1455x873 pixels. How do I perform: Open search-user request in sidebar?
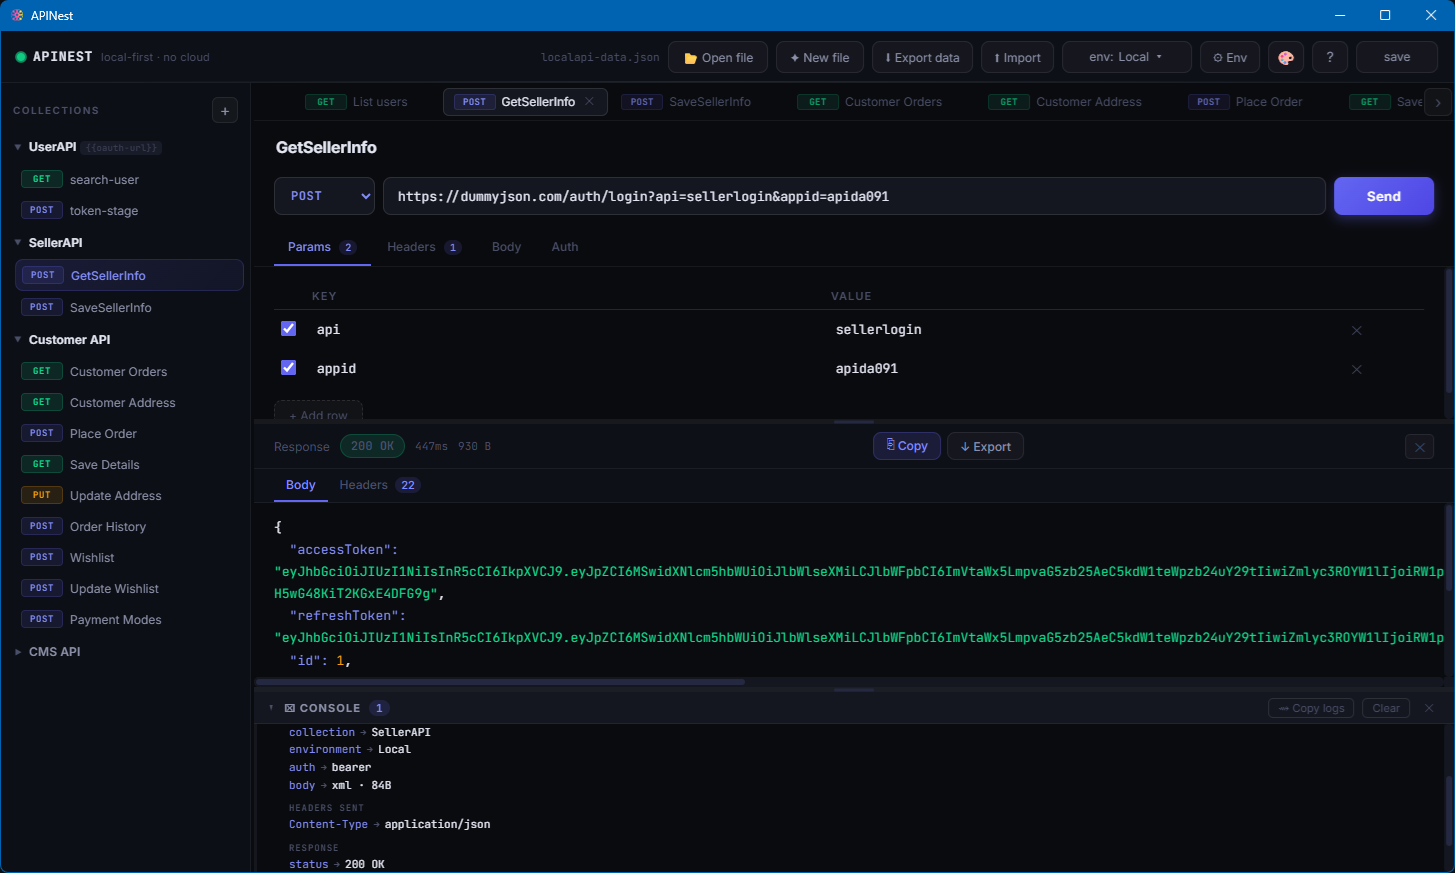[x=129, y=180]
